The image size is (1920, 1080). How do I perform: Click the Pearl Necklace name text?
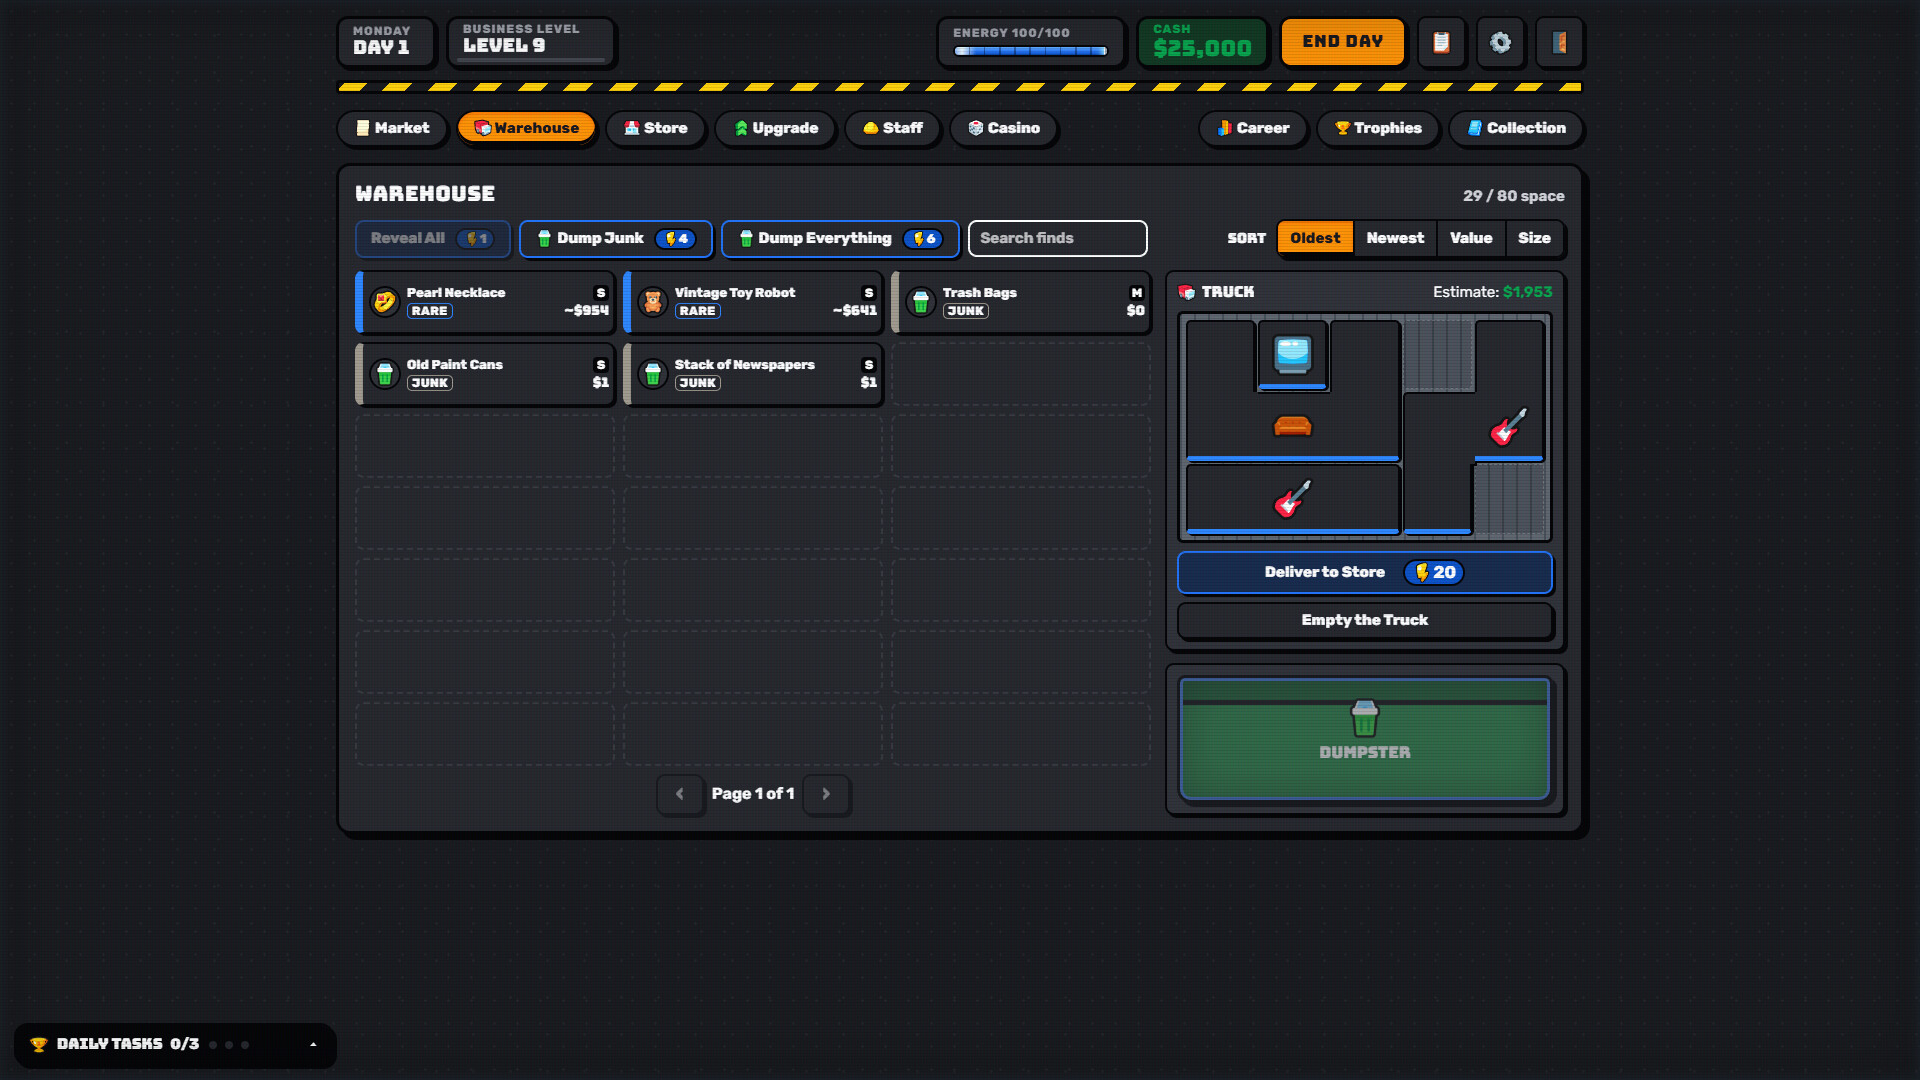(x=456, y=293)
